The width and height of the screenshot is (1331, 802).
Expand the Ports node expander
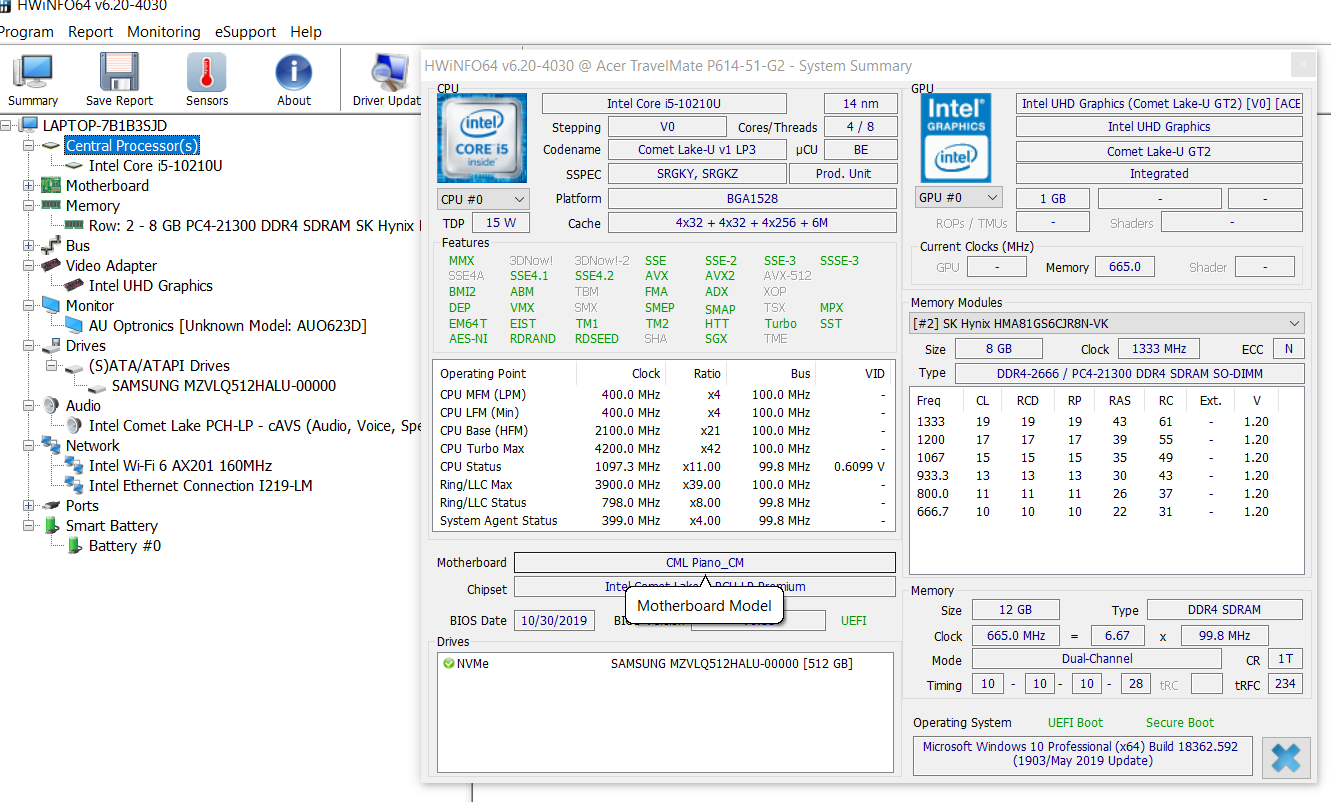[x=29, y=506]
